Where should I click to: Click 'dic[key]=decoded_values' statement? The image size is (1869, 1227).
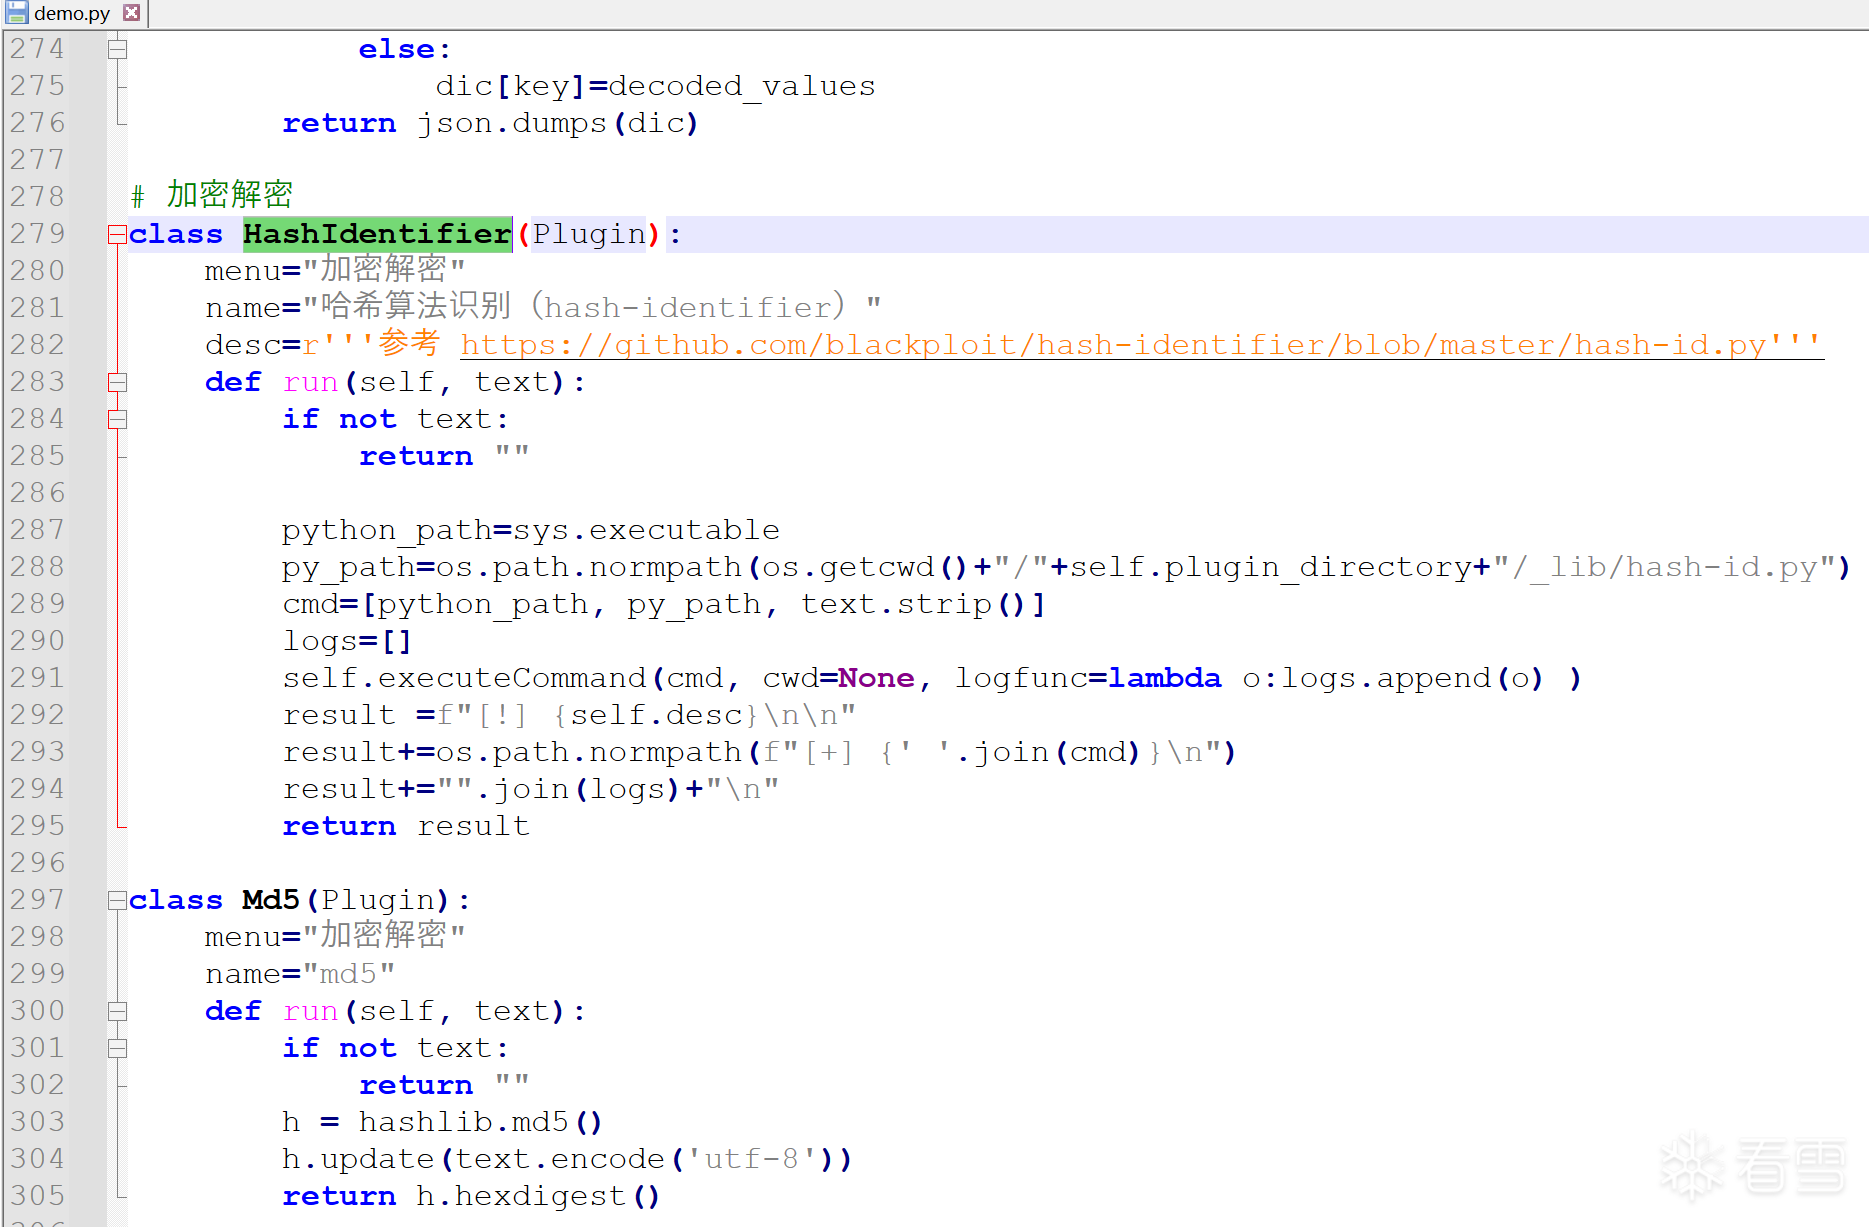[655, 86]
